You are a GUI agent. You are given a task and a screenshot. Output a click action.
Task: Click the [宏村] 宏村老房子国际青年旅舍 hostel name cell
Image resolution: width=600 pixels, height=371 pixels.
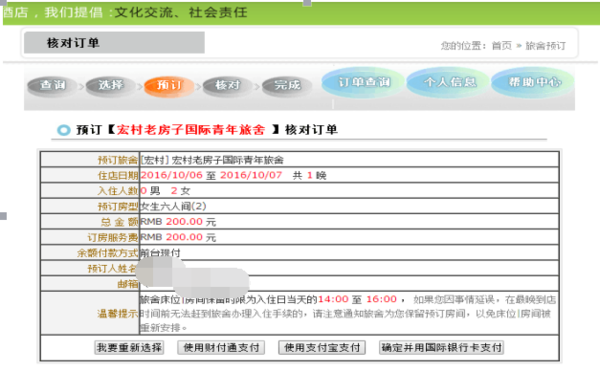click(x=212, y=160)
